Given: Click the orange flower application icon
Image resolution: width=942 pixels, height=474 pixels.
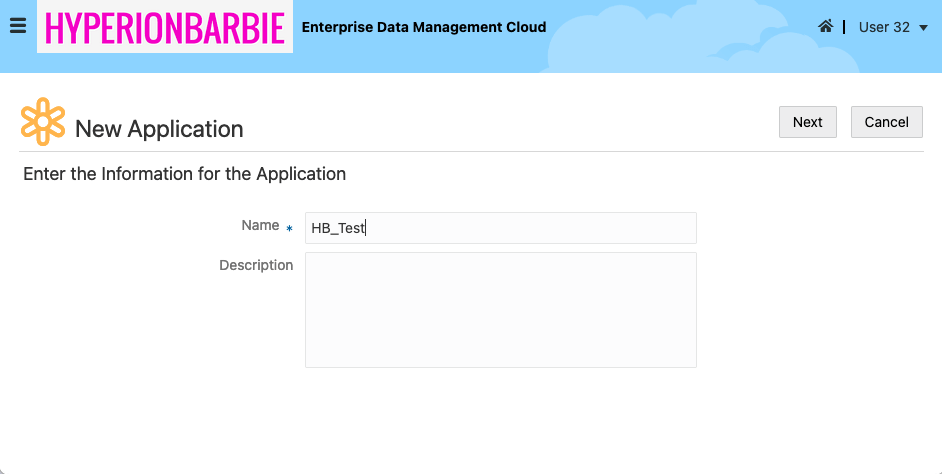Looking at the screenshot, I should (43, 122).
